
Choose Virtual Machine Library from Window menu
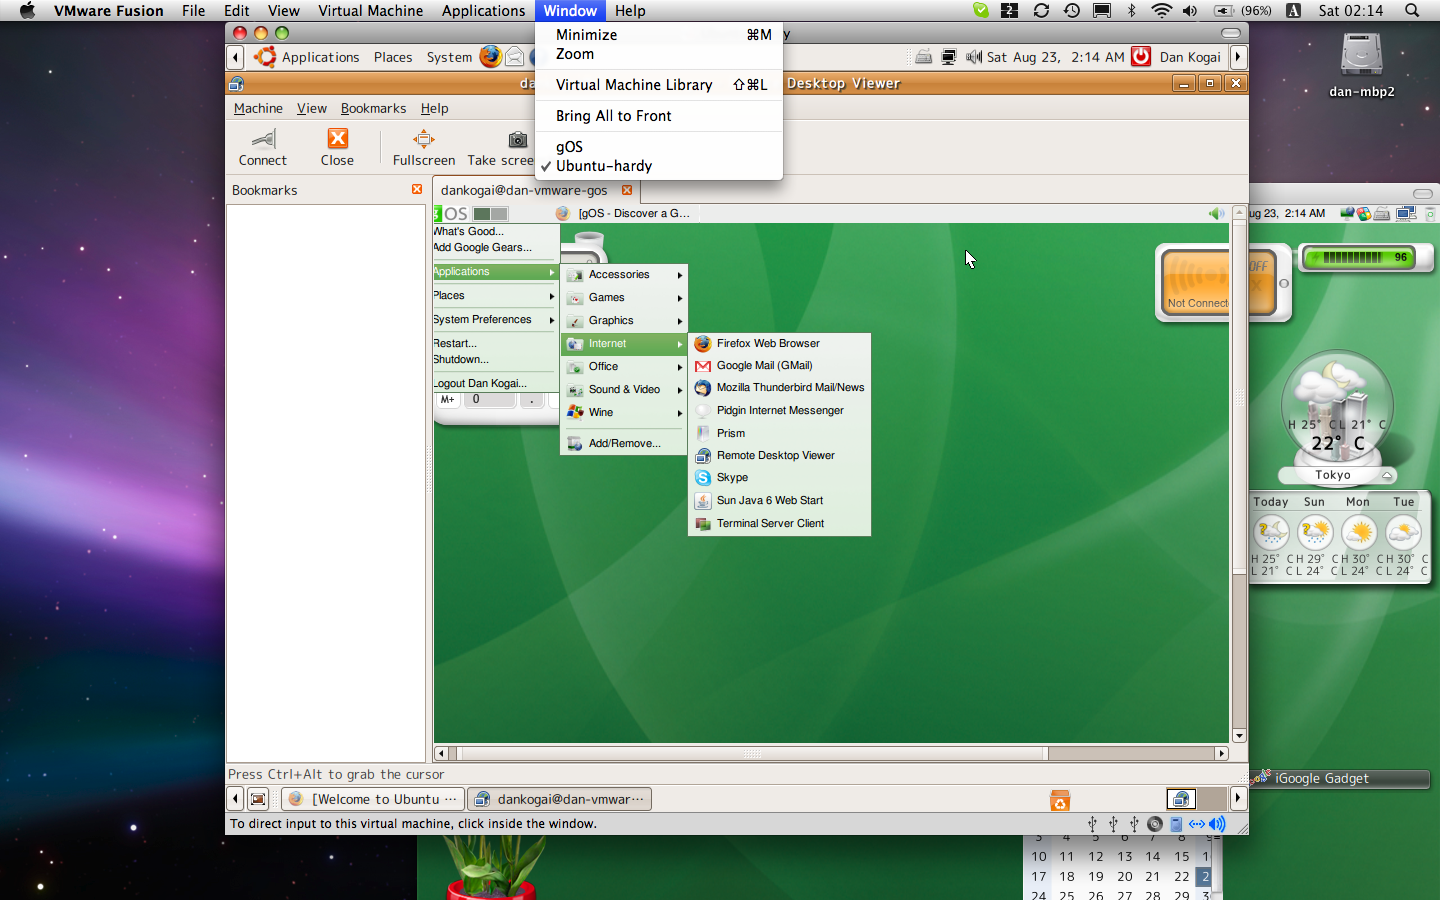(x=659, y=85)
